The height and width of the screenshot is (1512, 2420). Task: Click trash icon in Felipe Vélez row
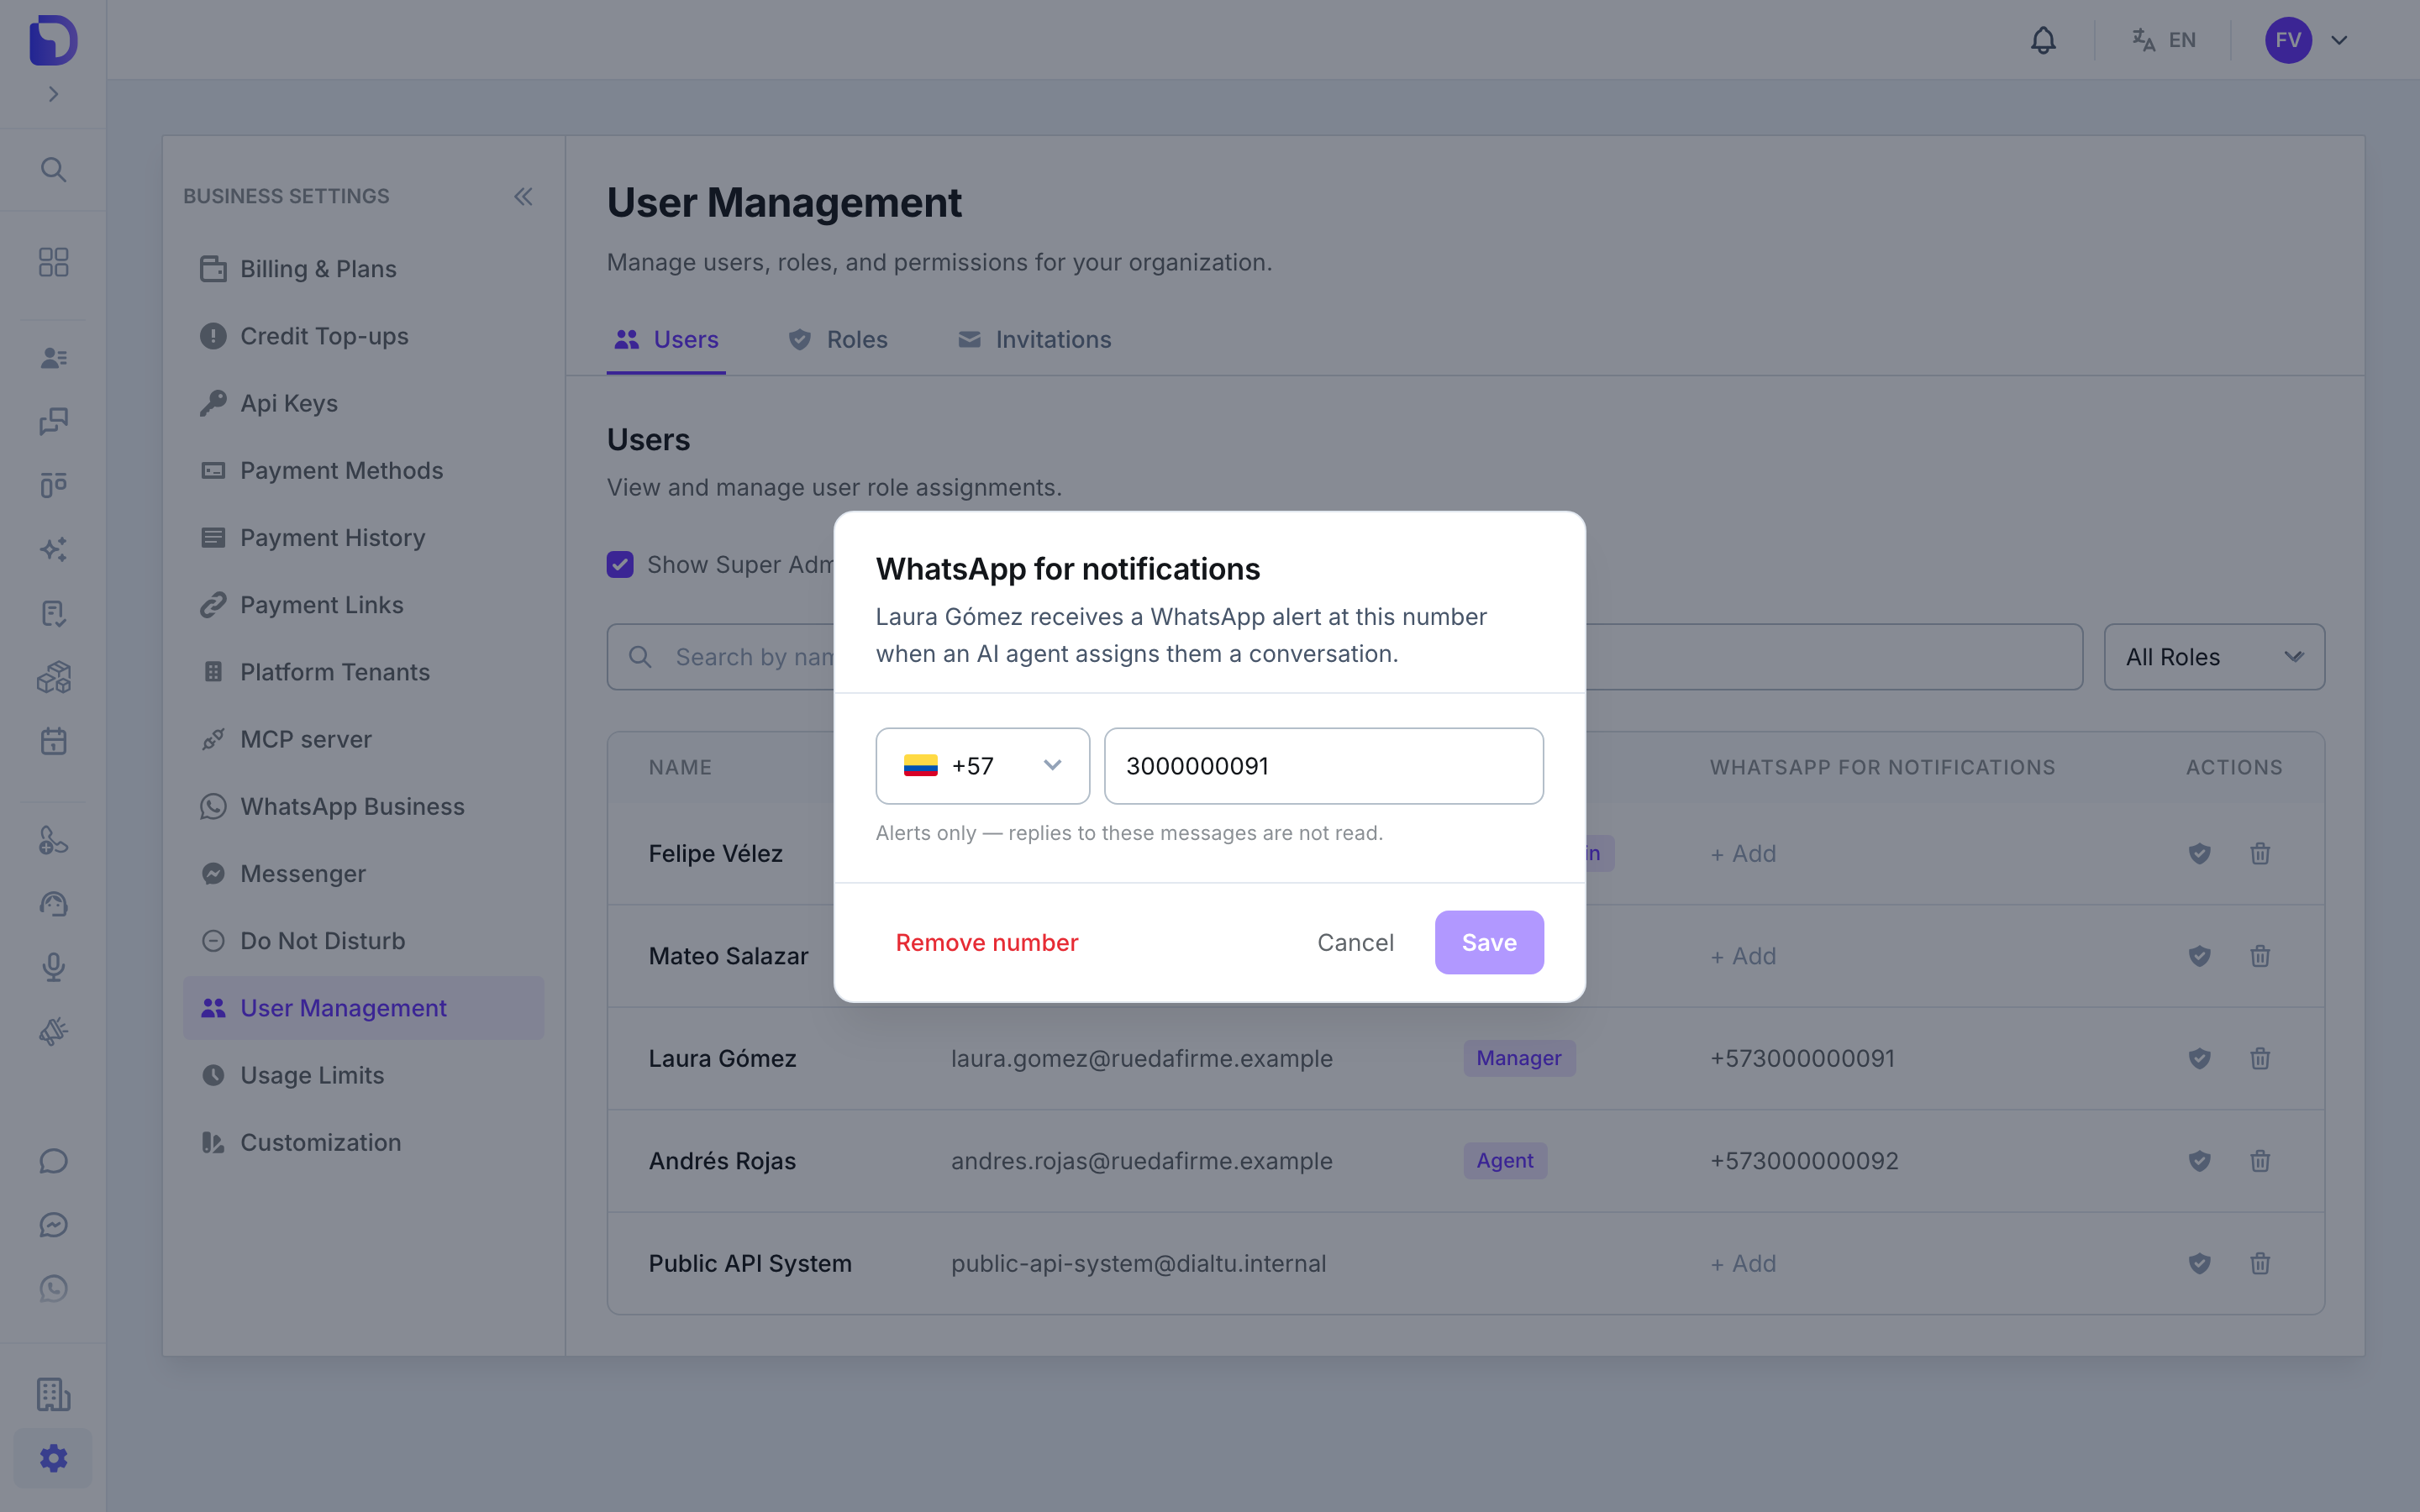click(x=2260, y=854)
